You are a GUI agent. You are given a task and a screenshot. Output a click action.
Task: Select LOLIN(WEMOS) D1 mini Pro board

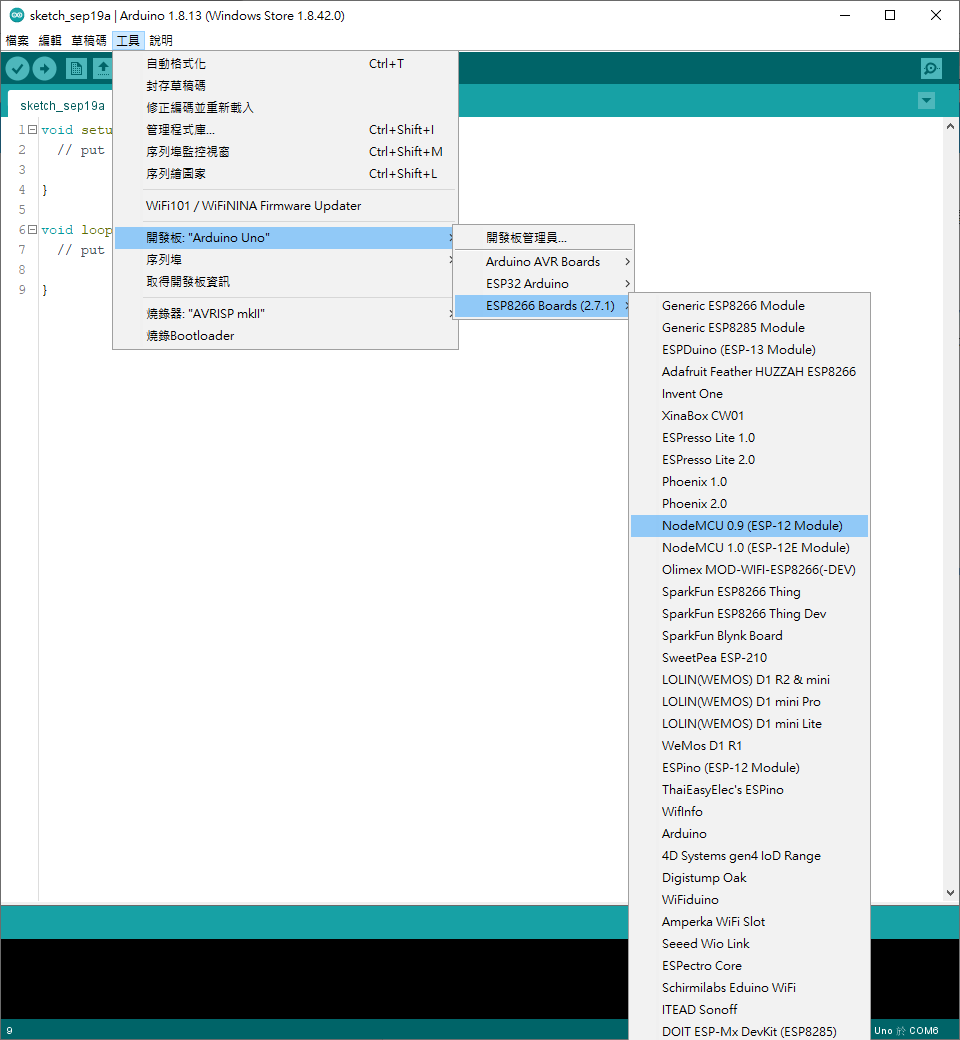tap(749, 702)
